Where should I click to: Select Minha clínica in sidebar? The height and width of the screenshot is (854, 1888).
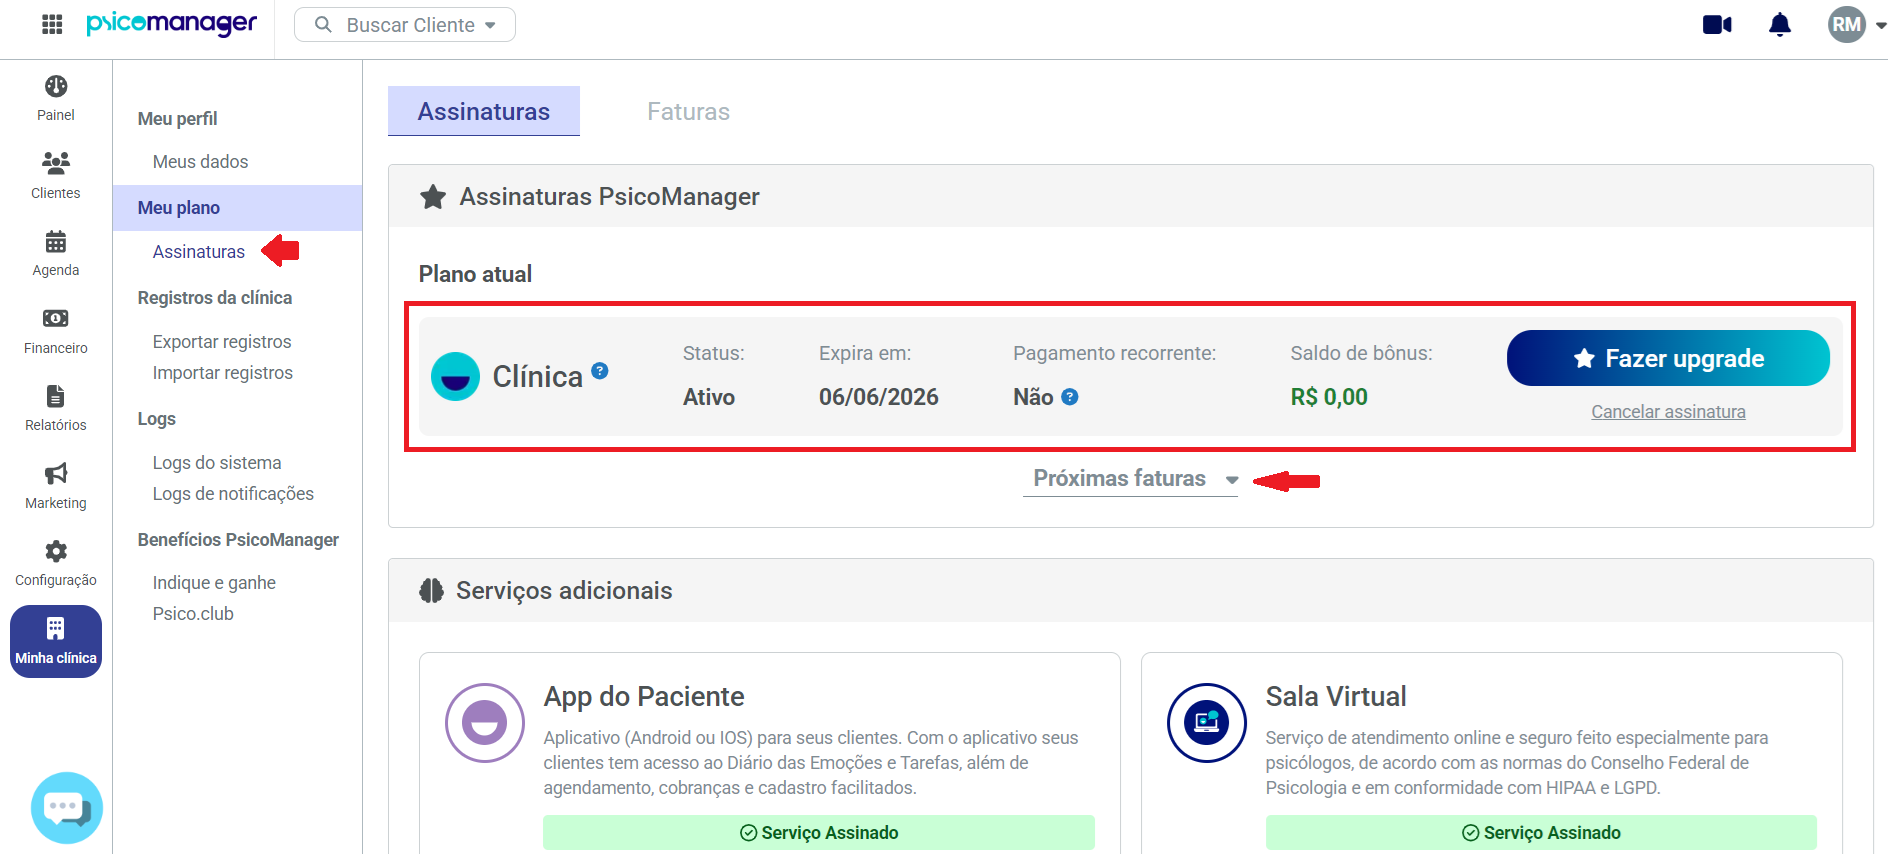point(56,641)
